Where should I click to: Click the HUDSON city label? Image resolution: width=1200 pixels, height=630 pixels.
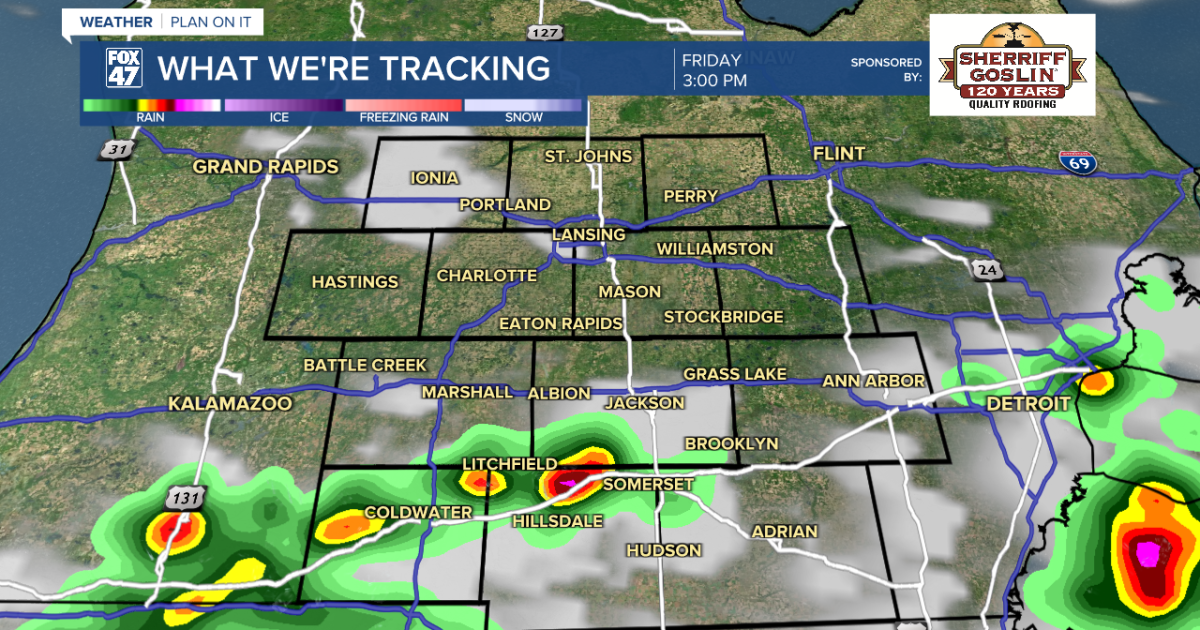pyautogui.click(x=664, y=550)
